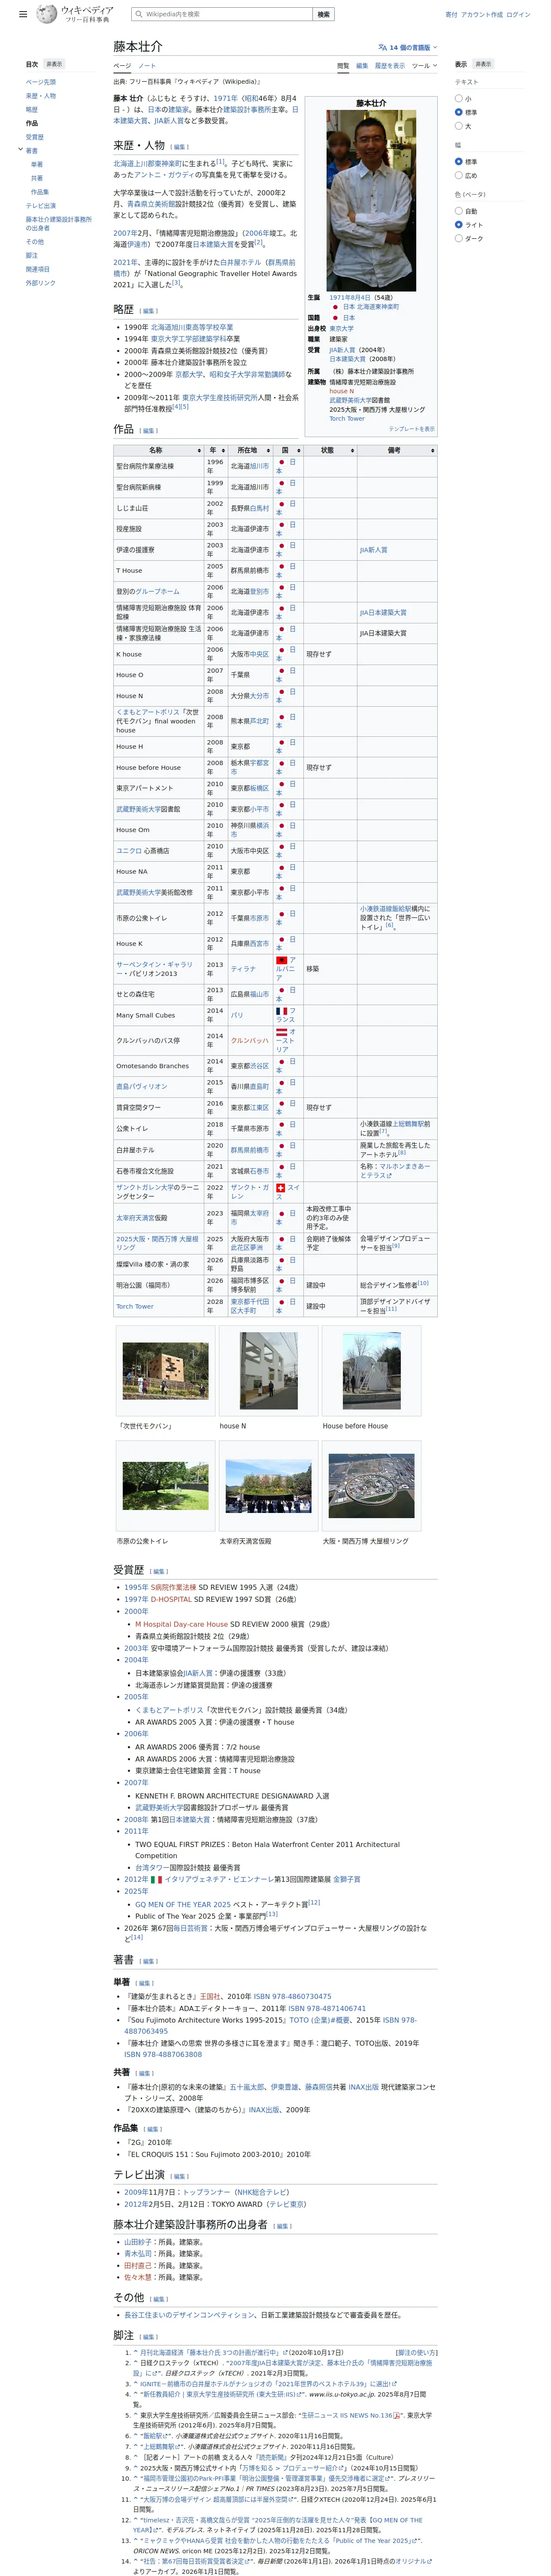Click the Wikipedia search input field
This screenshot has height=2576, width=551.
coord(221,14)
